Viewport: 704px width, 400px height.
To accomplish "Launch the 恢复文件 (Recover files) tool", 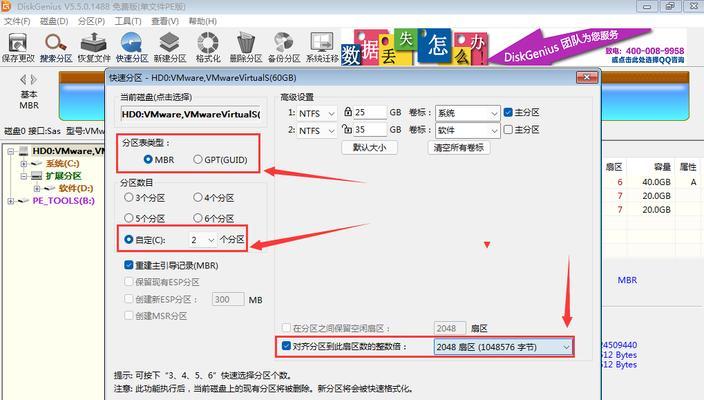I will (93, 47).
